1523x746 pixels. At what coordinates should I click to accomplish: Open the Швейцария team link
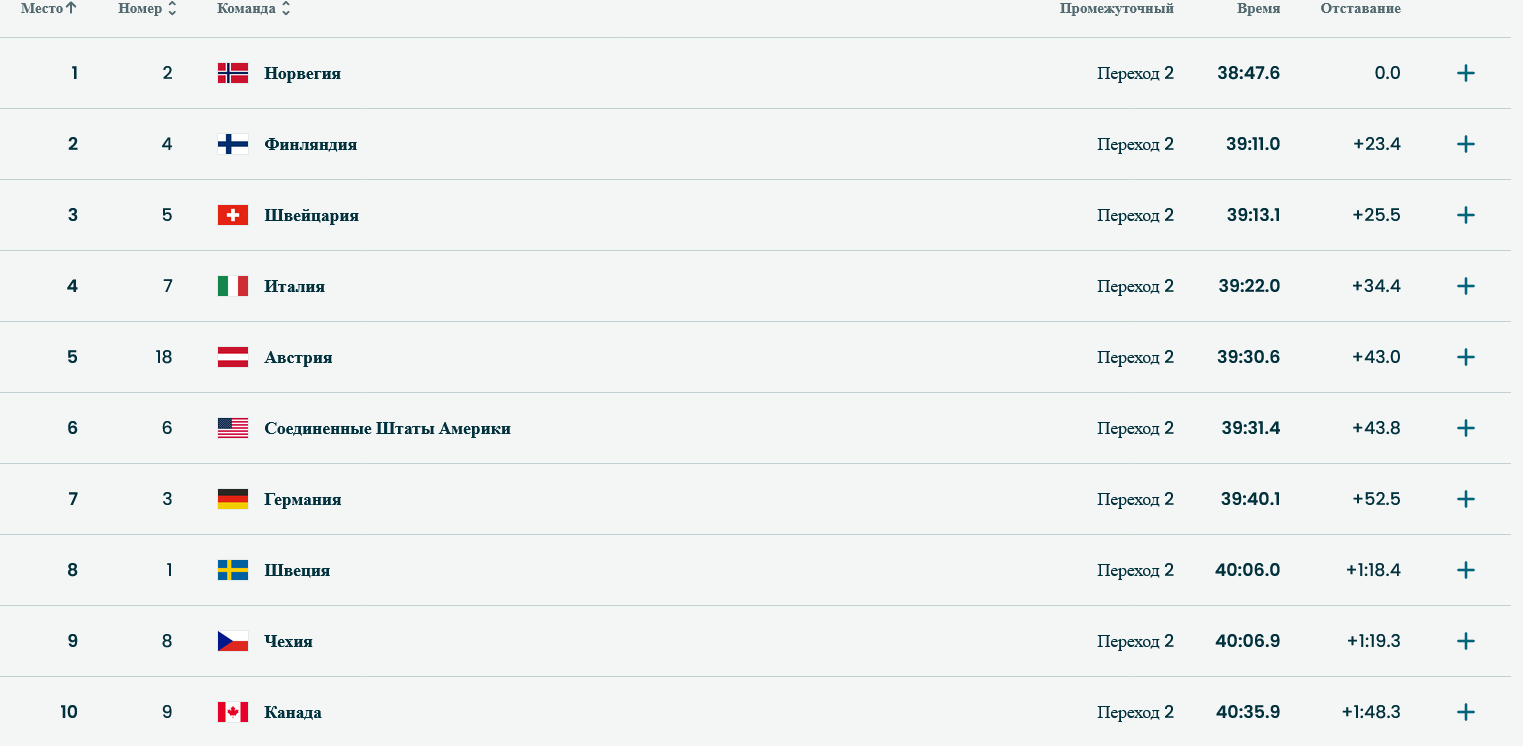(x=311, y=215)
